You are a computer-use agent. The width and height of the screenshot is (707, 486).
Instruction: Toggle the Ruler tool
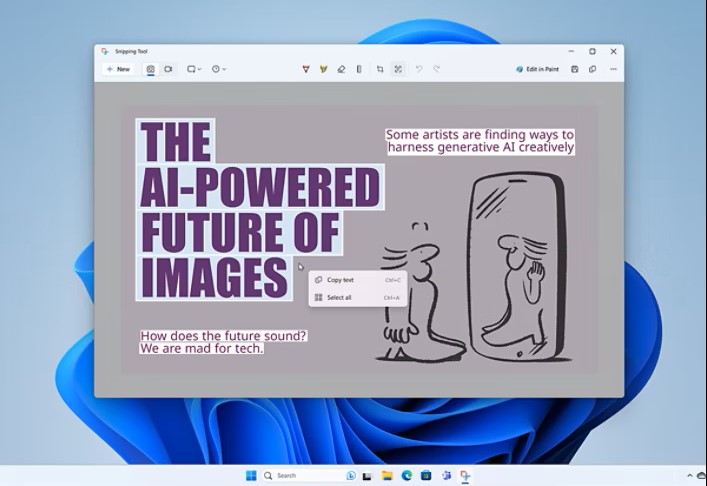[x=359, y=69]
